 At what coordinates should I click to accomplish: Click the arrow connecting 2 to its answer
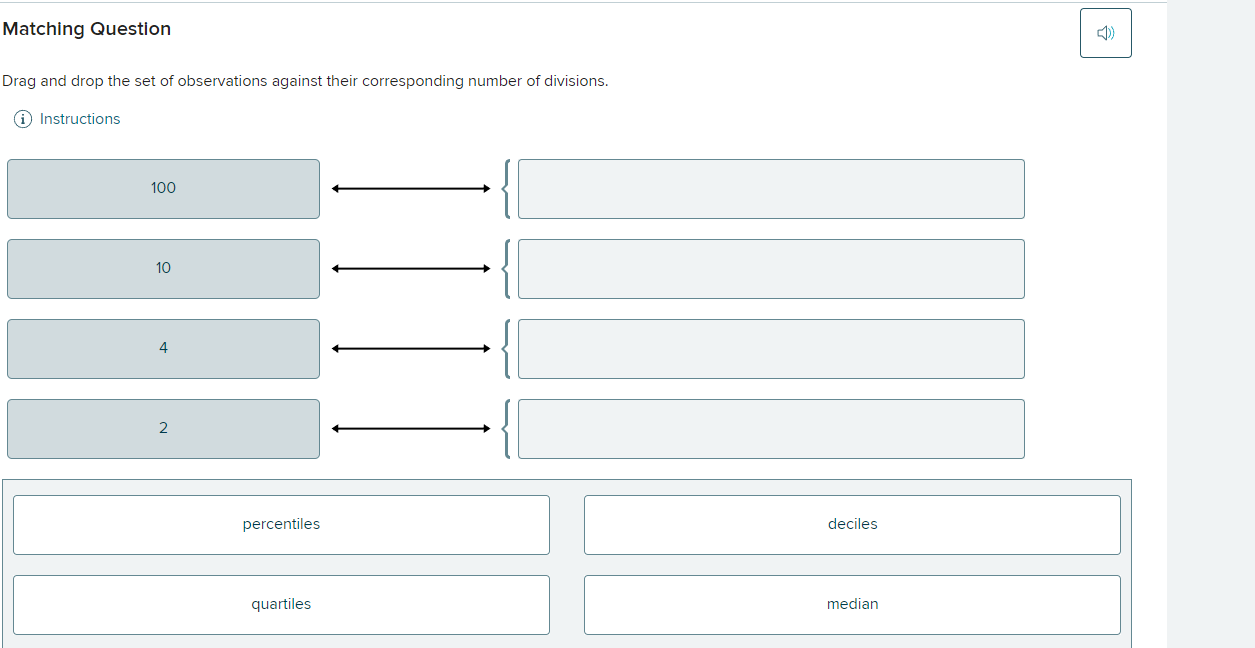point(410,428)
